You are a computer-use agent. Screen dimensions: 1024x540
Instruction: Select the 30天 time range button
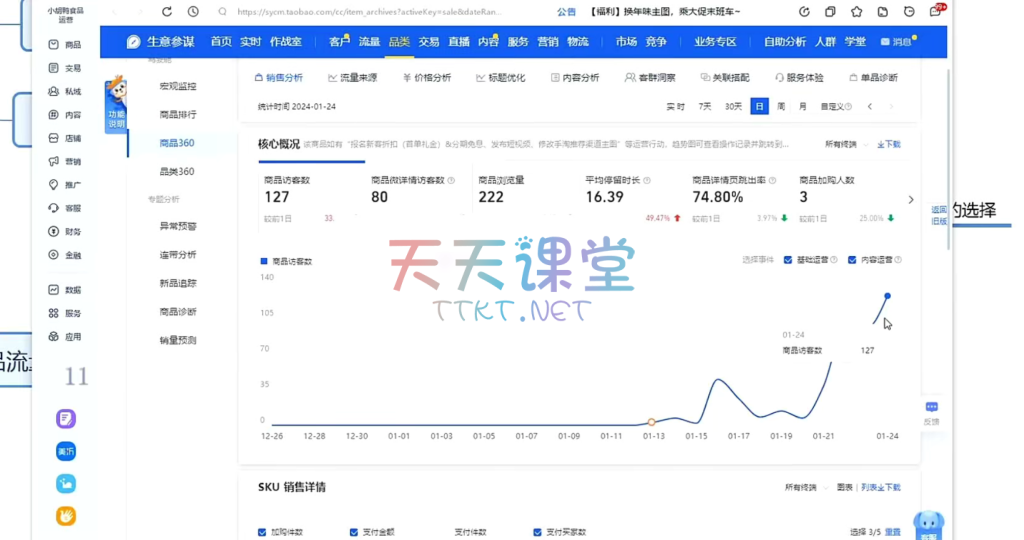(x=733, y=106)
